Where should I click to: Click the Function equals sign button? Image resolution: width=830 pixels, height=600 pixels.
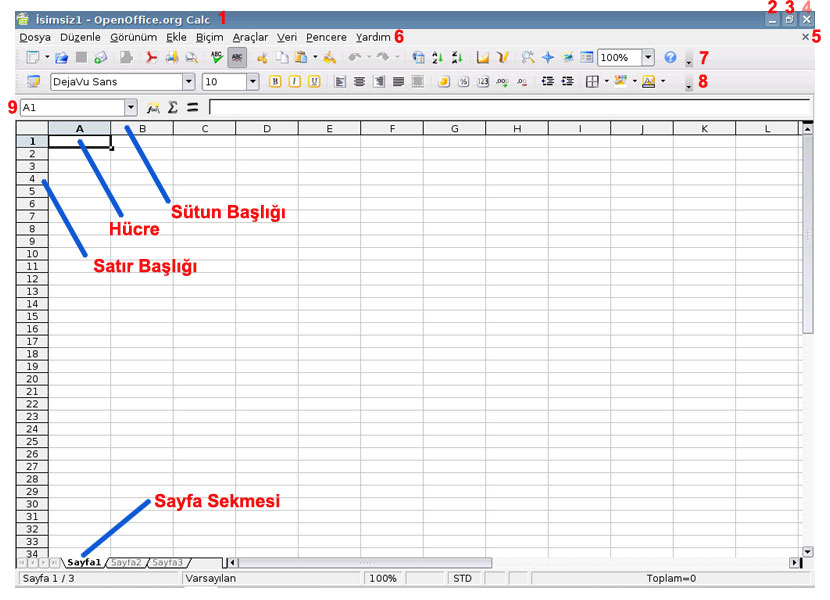[x=192, y=108]
